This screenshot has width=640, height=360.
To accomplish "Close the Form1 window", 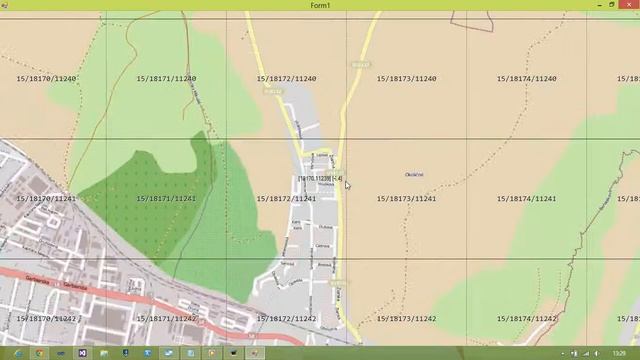I will [x=629, y=4].
